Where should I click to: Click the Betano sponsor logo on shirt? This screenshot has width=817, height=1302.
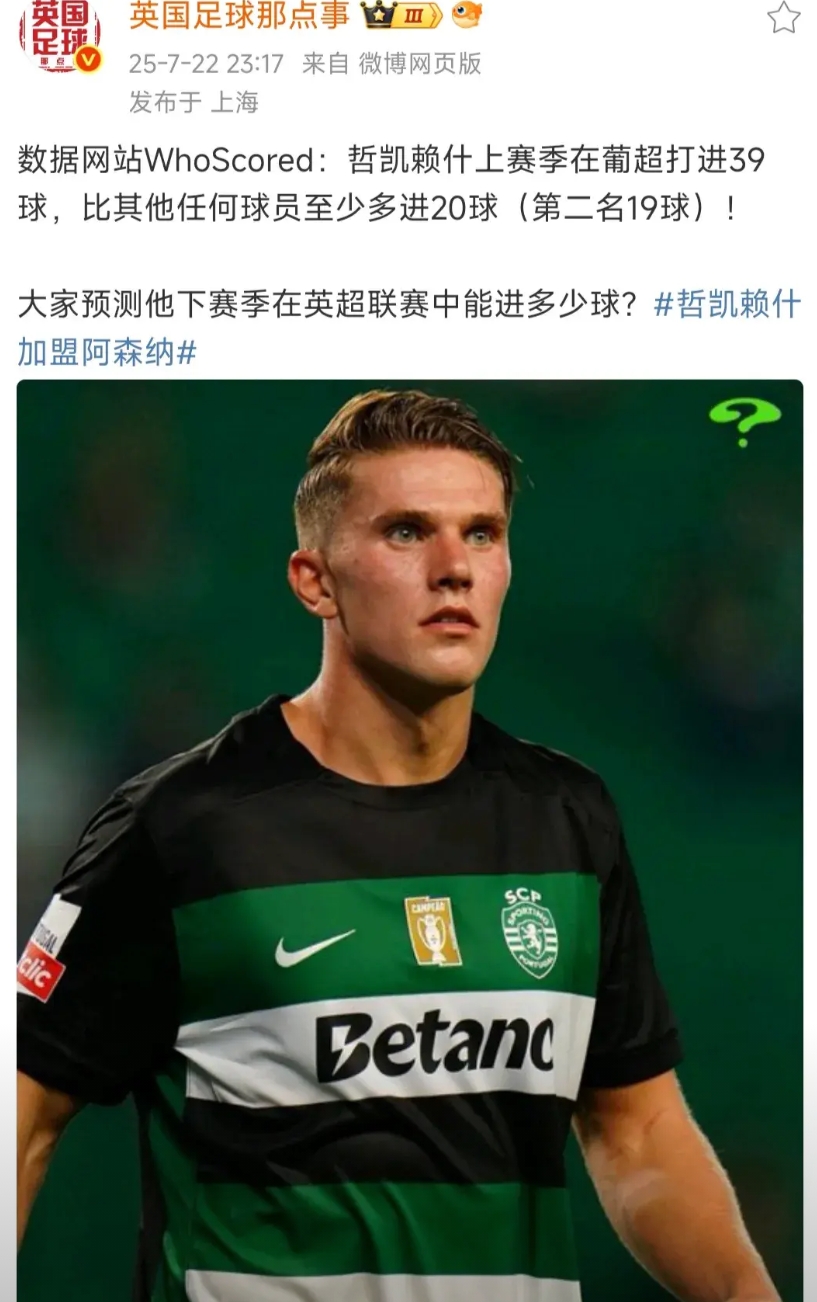(434, 1047)
